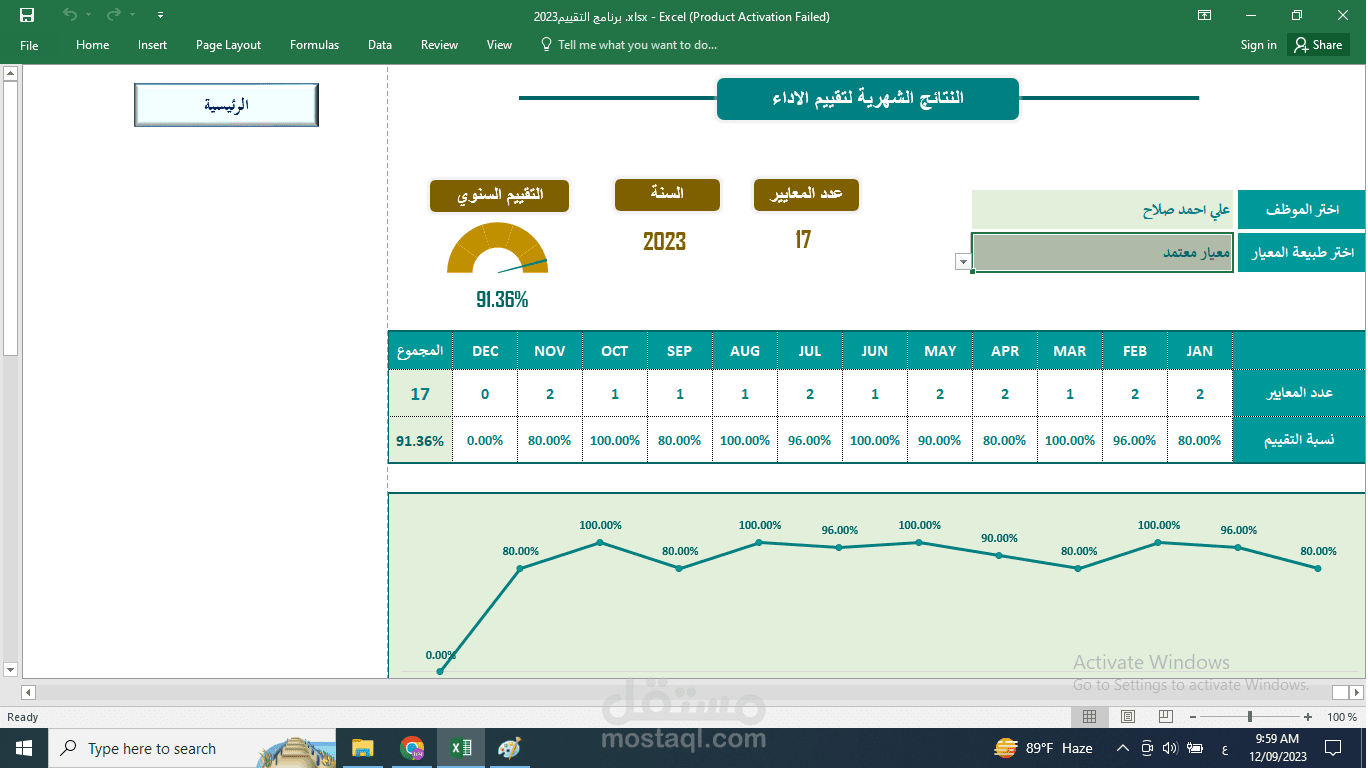Open the Page Layout tab
This screenshot has width=1368, height=768.
coord(228,45)
